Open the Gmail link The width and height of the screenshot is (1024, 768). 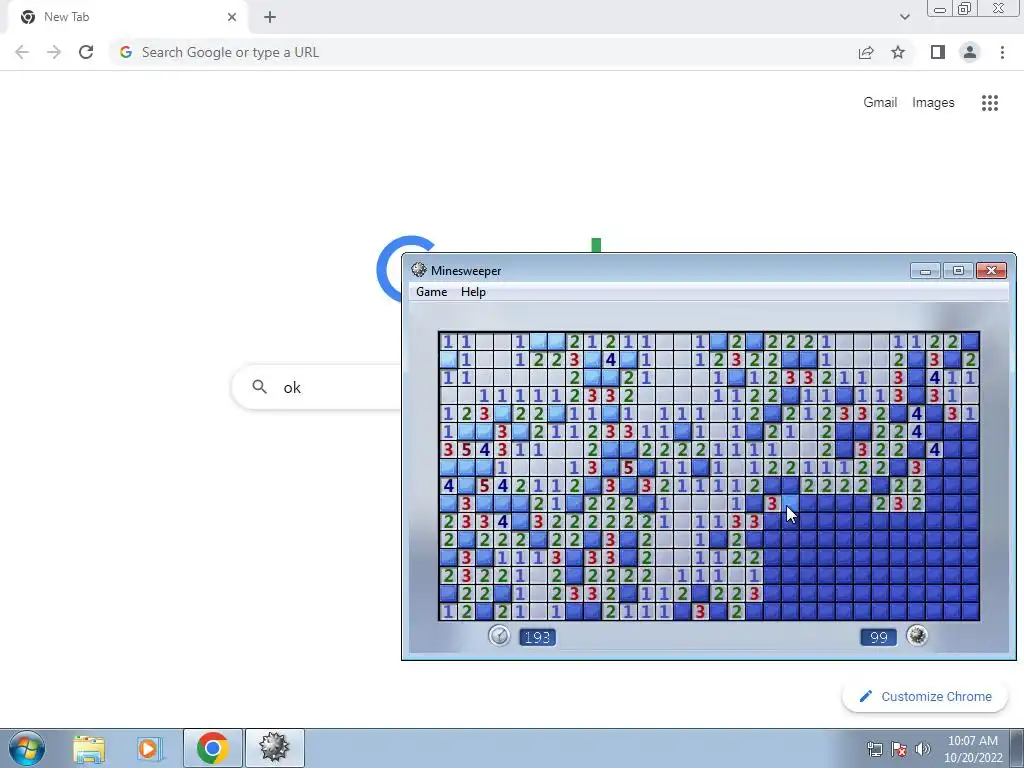click(x=880, y=103)
